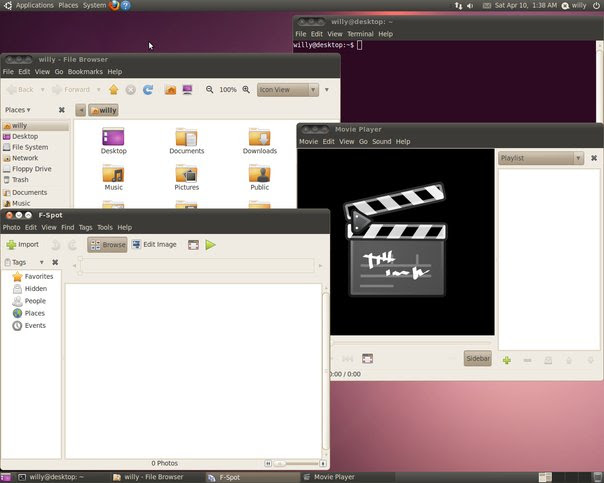Open the Sound menu in Movie Player
The height and width of the screenshot is (483, 604).
pyautogui.click(x=381, y=142)
